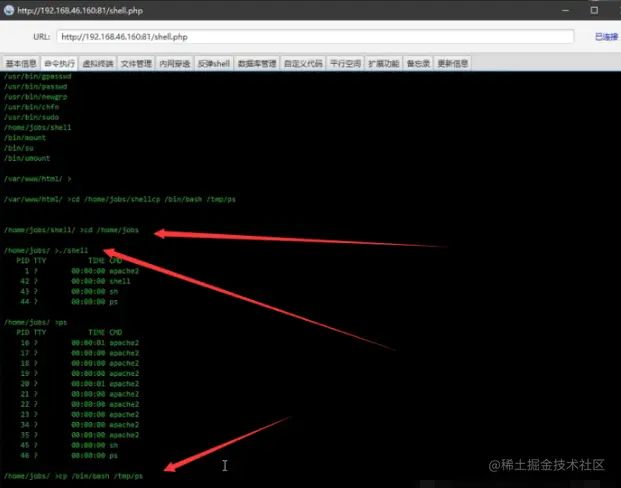
Task: Go to the 文件管理 tab
Action: [136, 63]
